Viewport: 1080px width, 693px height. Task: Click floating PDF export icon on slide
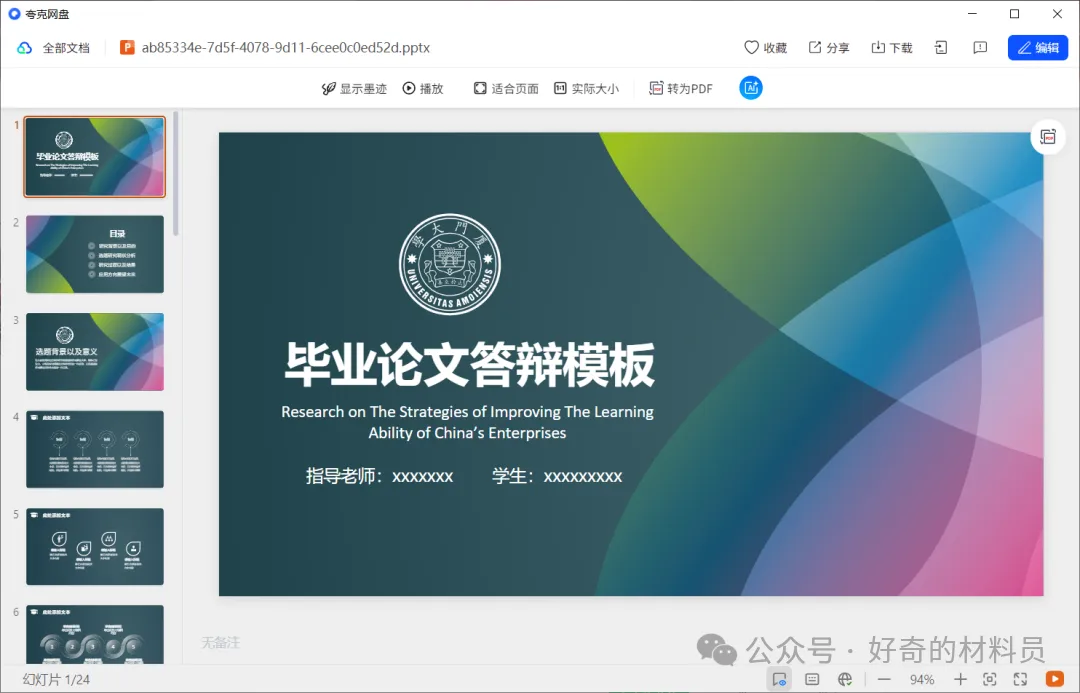[x=1048, y=137]
